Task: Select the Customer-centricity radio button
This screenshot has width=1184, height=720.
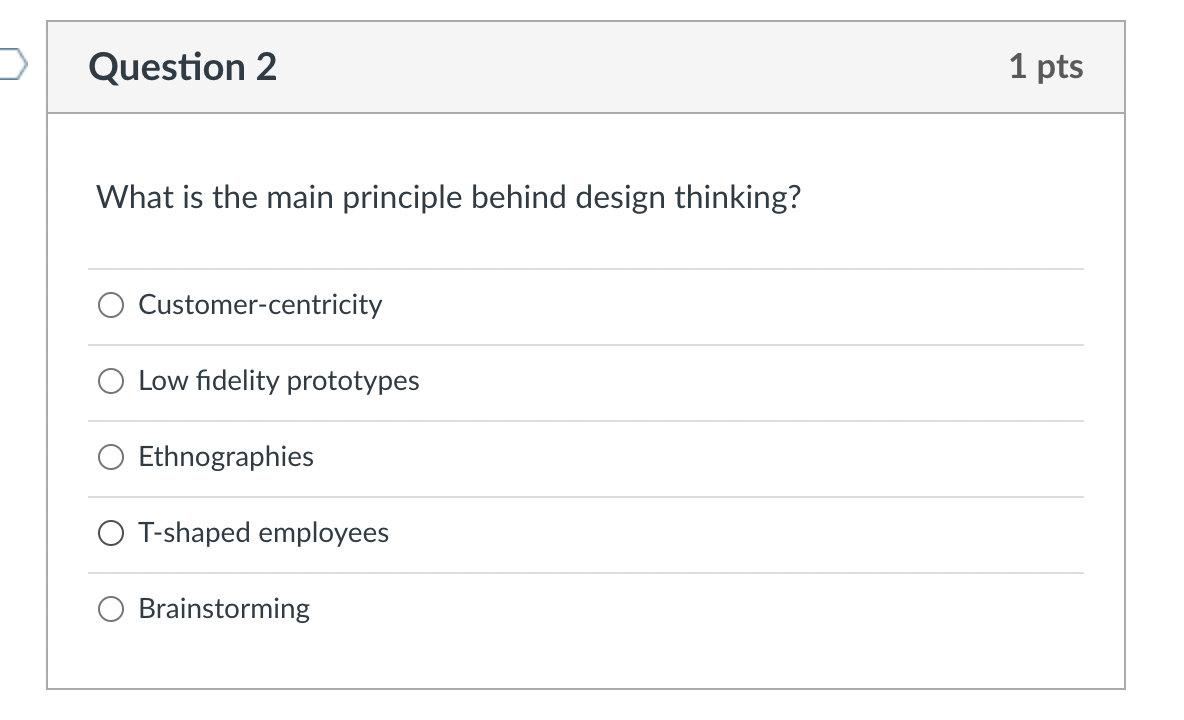Action: click(x=111, y=305)
